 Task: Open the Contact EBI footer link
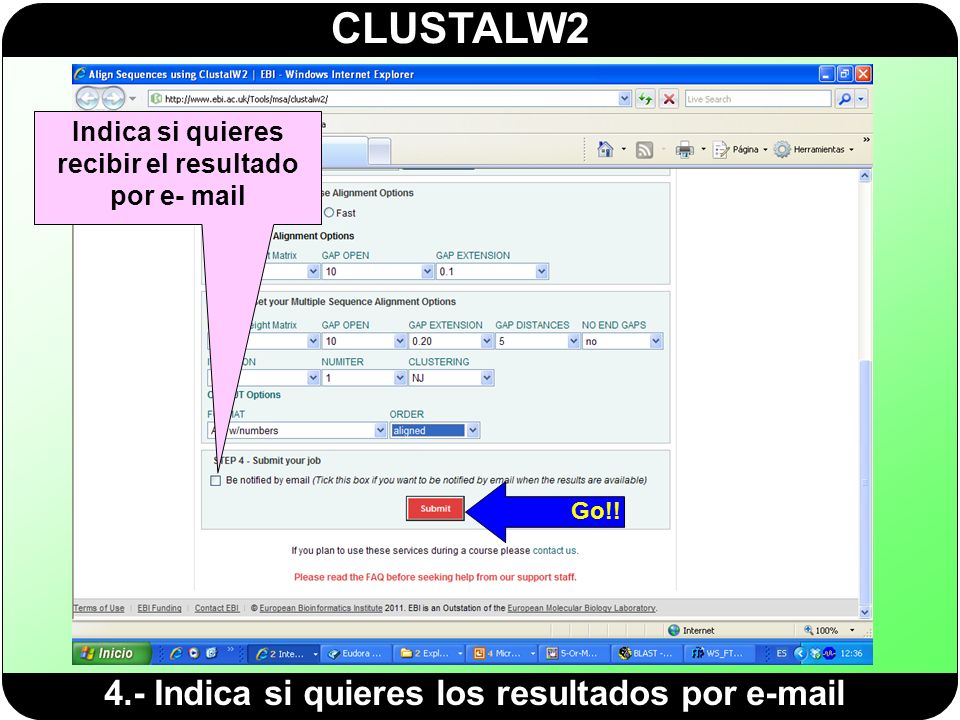click(x=217, y=608)
